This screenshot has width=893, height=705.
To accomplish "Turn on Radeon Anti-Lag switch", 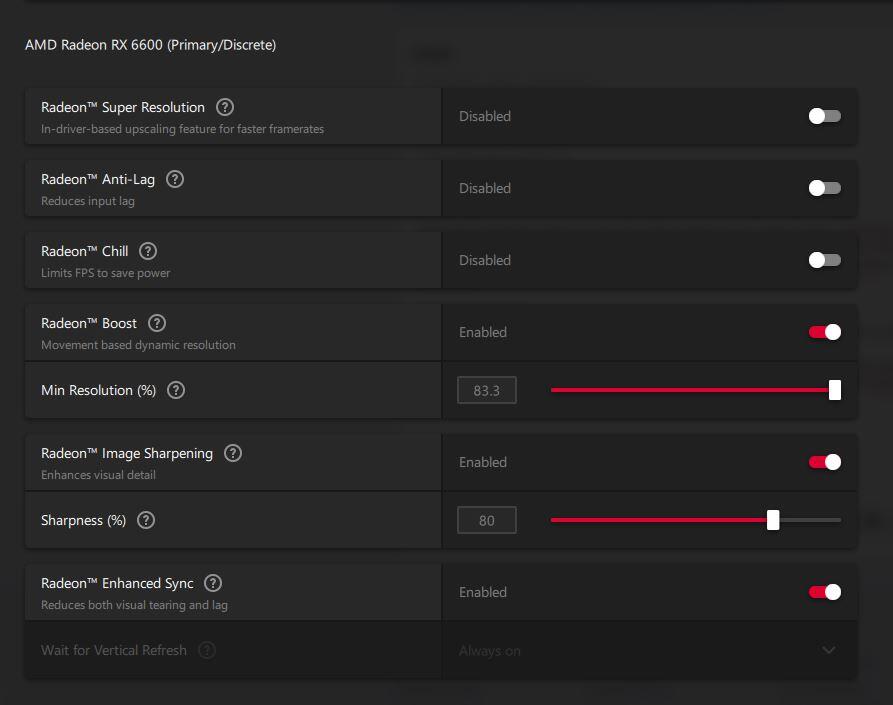I will (x=825, y=188).
